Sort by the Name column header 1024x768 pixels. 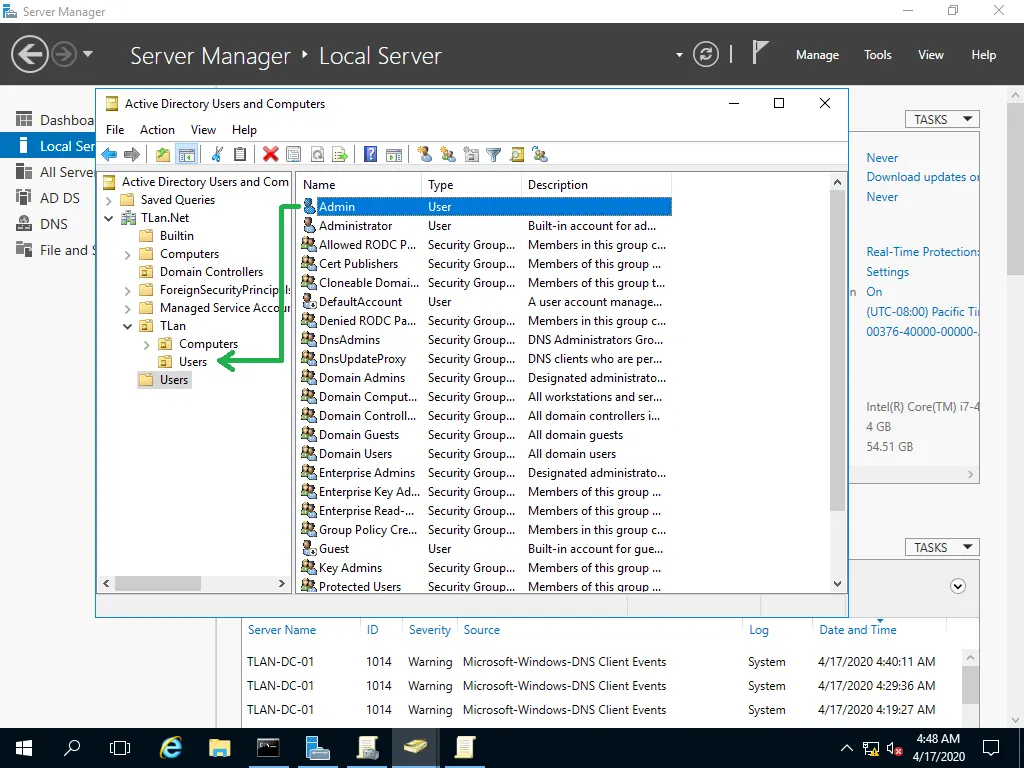coord(359,185)
